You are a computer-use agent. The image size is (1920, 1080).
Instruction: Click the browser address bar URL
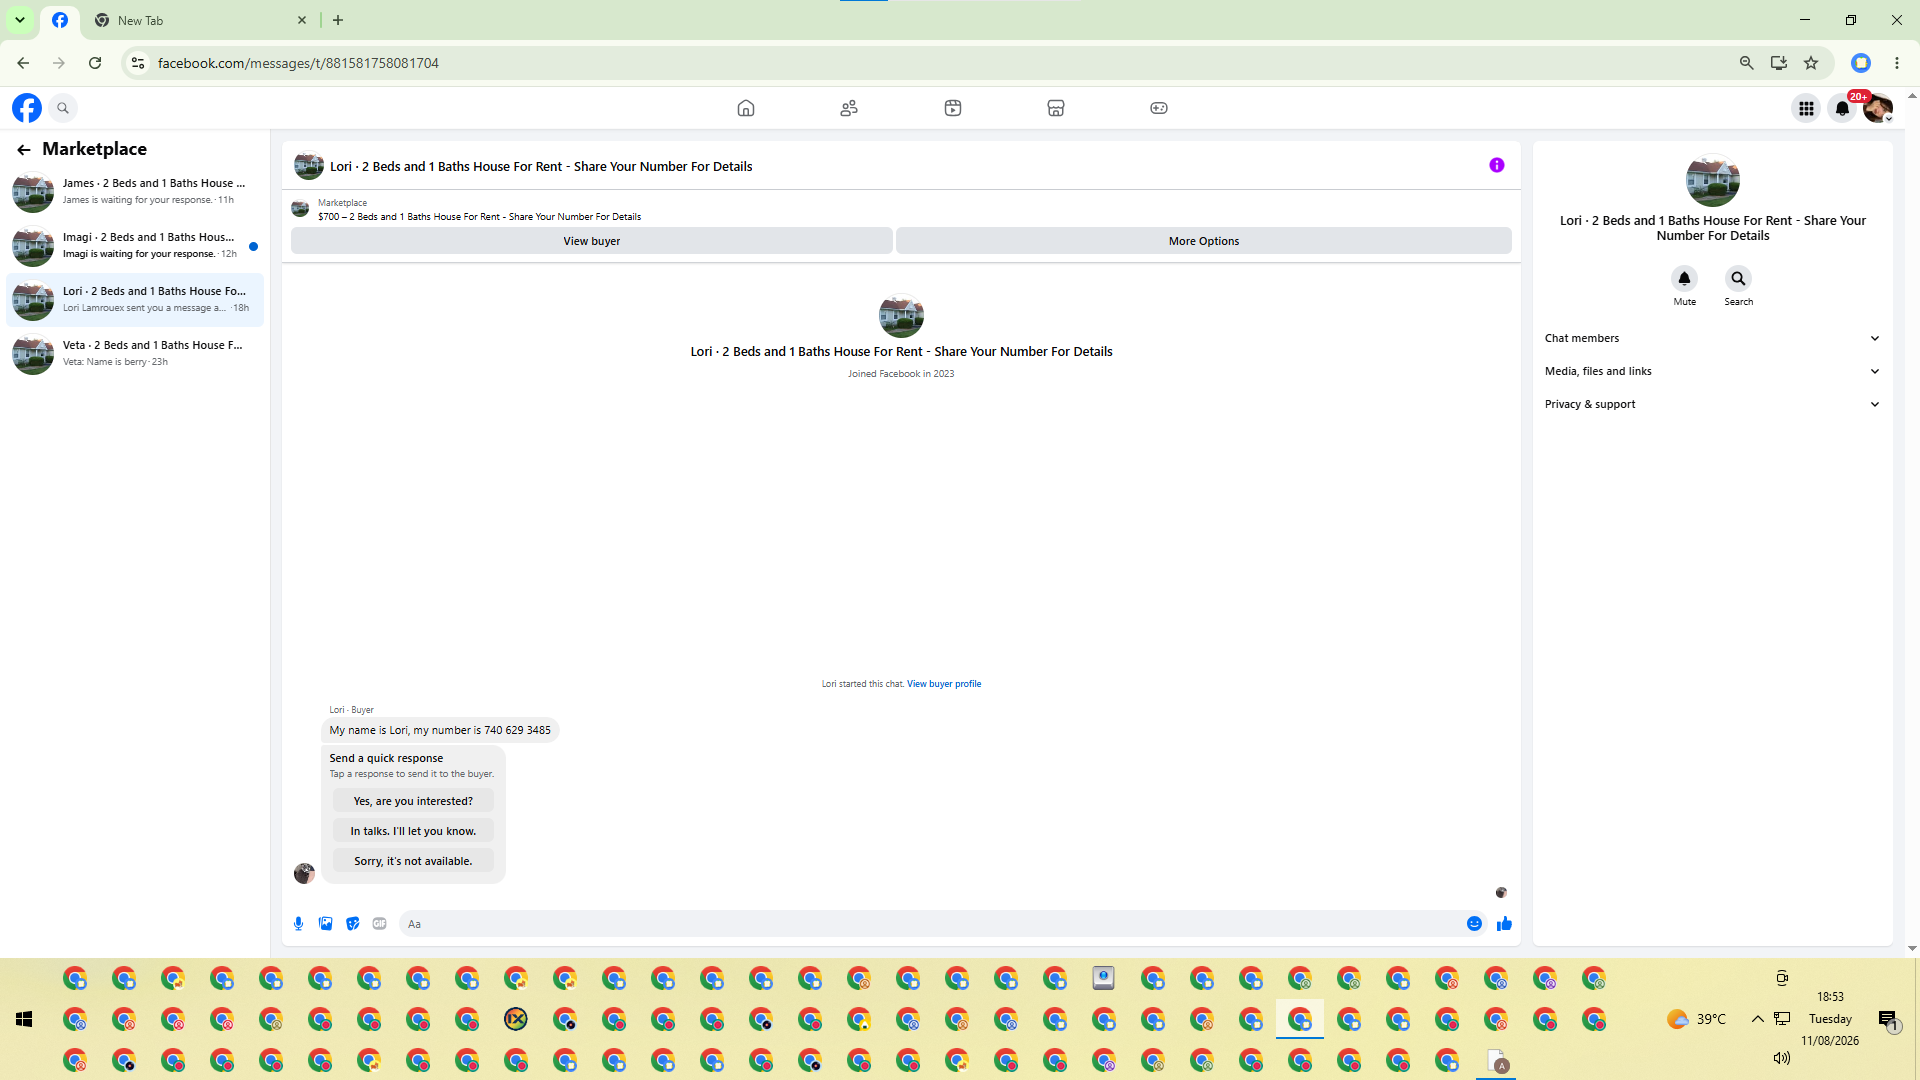tap(298, 63)
